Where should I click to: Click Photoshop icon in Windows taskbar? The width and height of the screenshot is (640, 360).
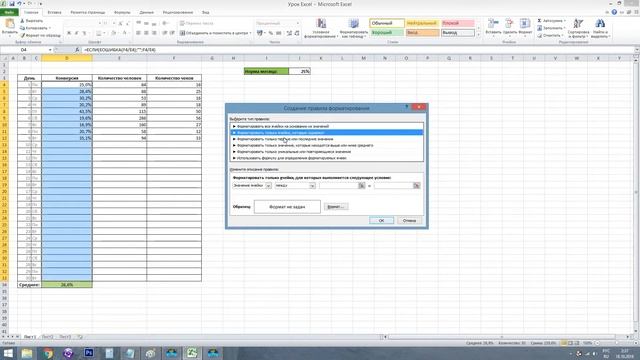point(89,353)
